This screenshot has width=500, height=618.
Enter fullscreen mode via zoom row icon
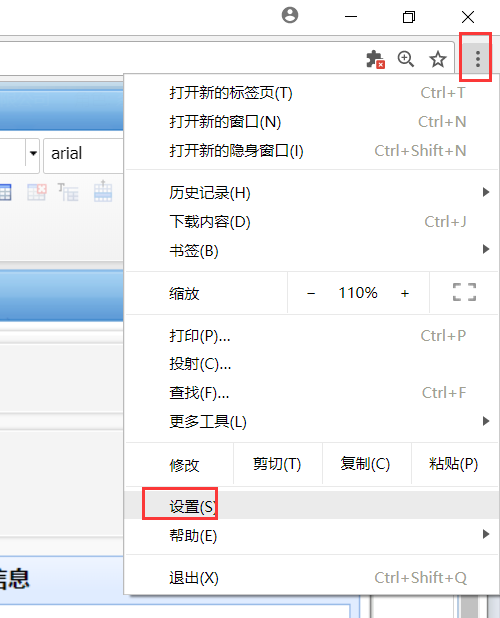coord(464,292)
